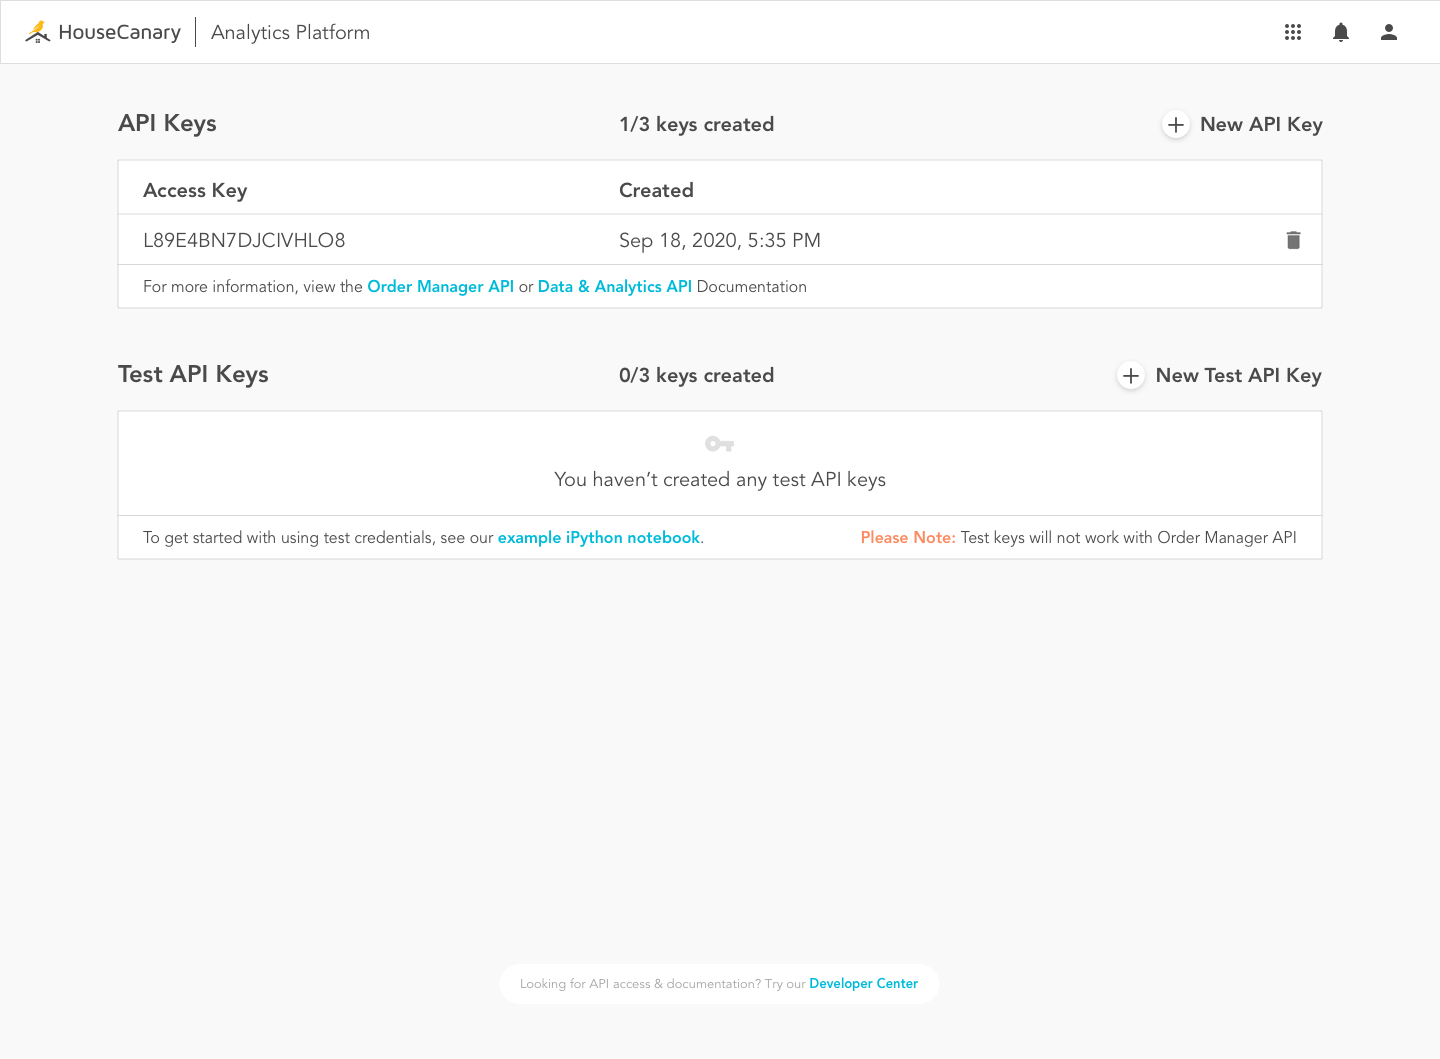The width and height of the screenshot is (1440, 1059).
Task: Open the notifications bell
Action: (1340, 32)
